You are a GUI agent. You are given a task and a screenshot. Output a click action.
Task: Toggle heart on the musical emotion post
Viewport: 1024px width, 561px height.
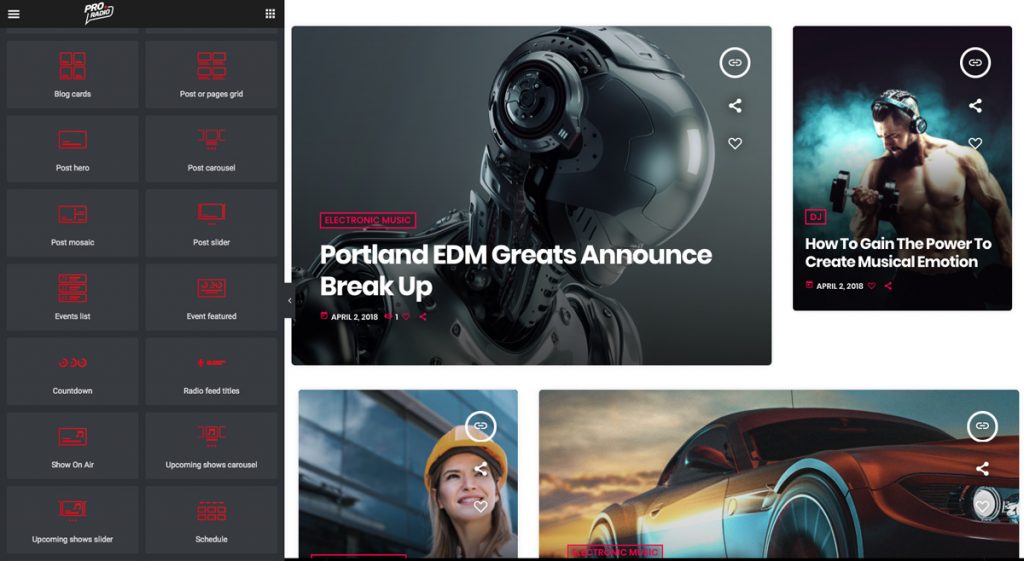(975, 144)
